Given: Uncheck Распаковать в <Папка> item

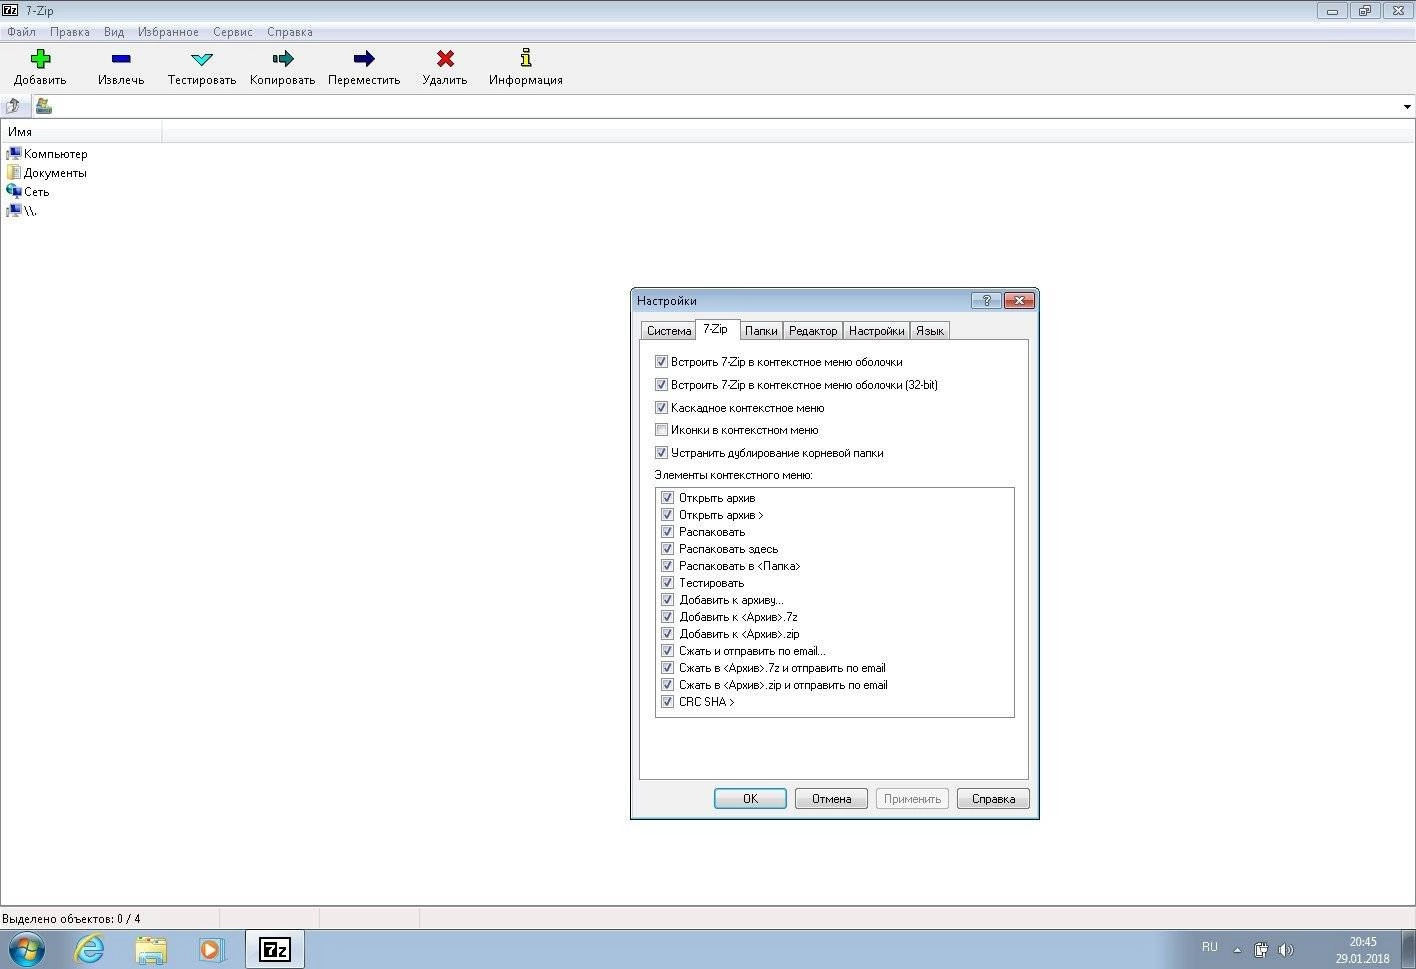Looking at the screenshot, I should point(667,566).
